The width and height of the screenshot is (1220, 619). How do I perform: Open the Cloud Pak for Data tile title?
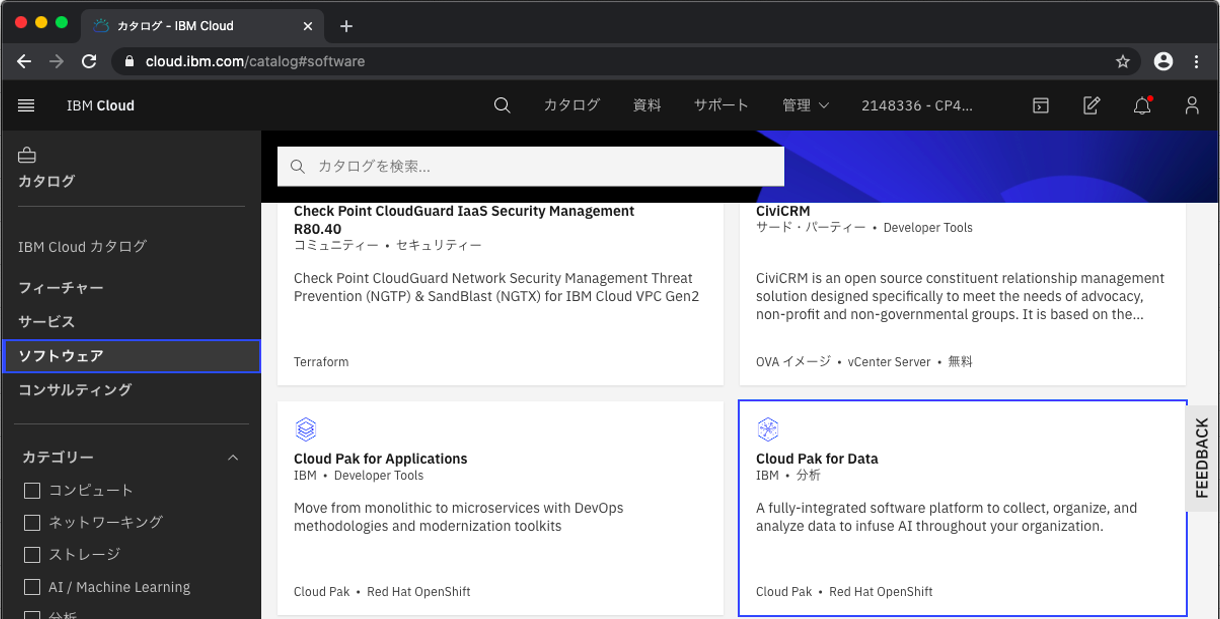[x=817, y=459]
